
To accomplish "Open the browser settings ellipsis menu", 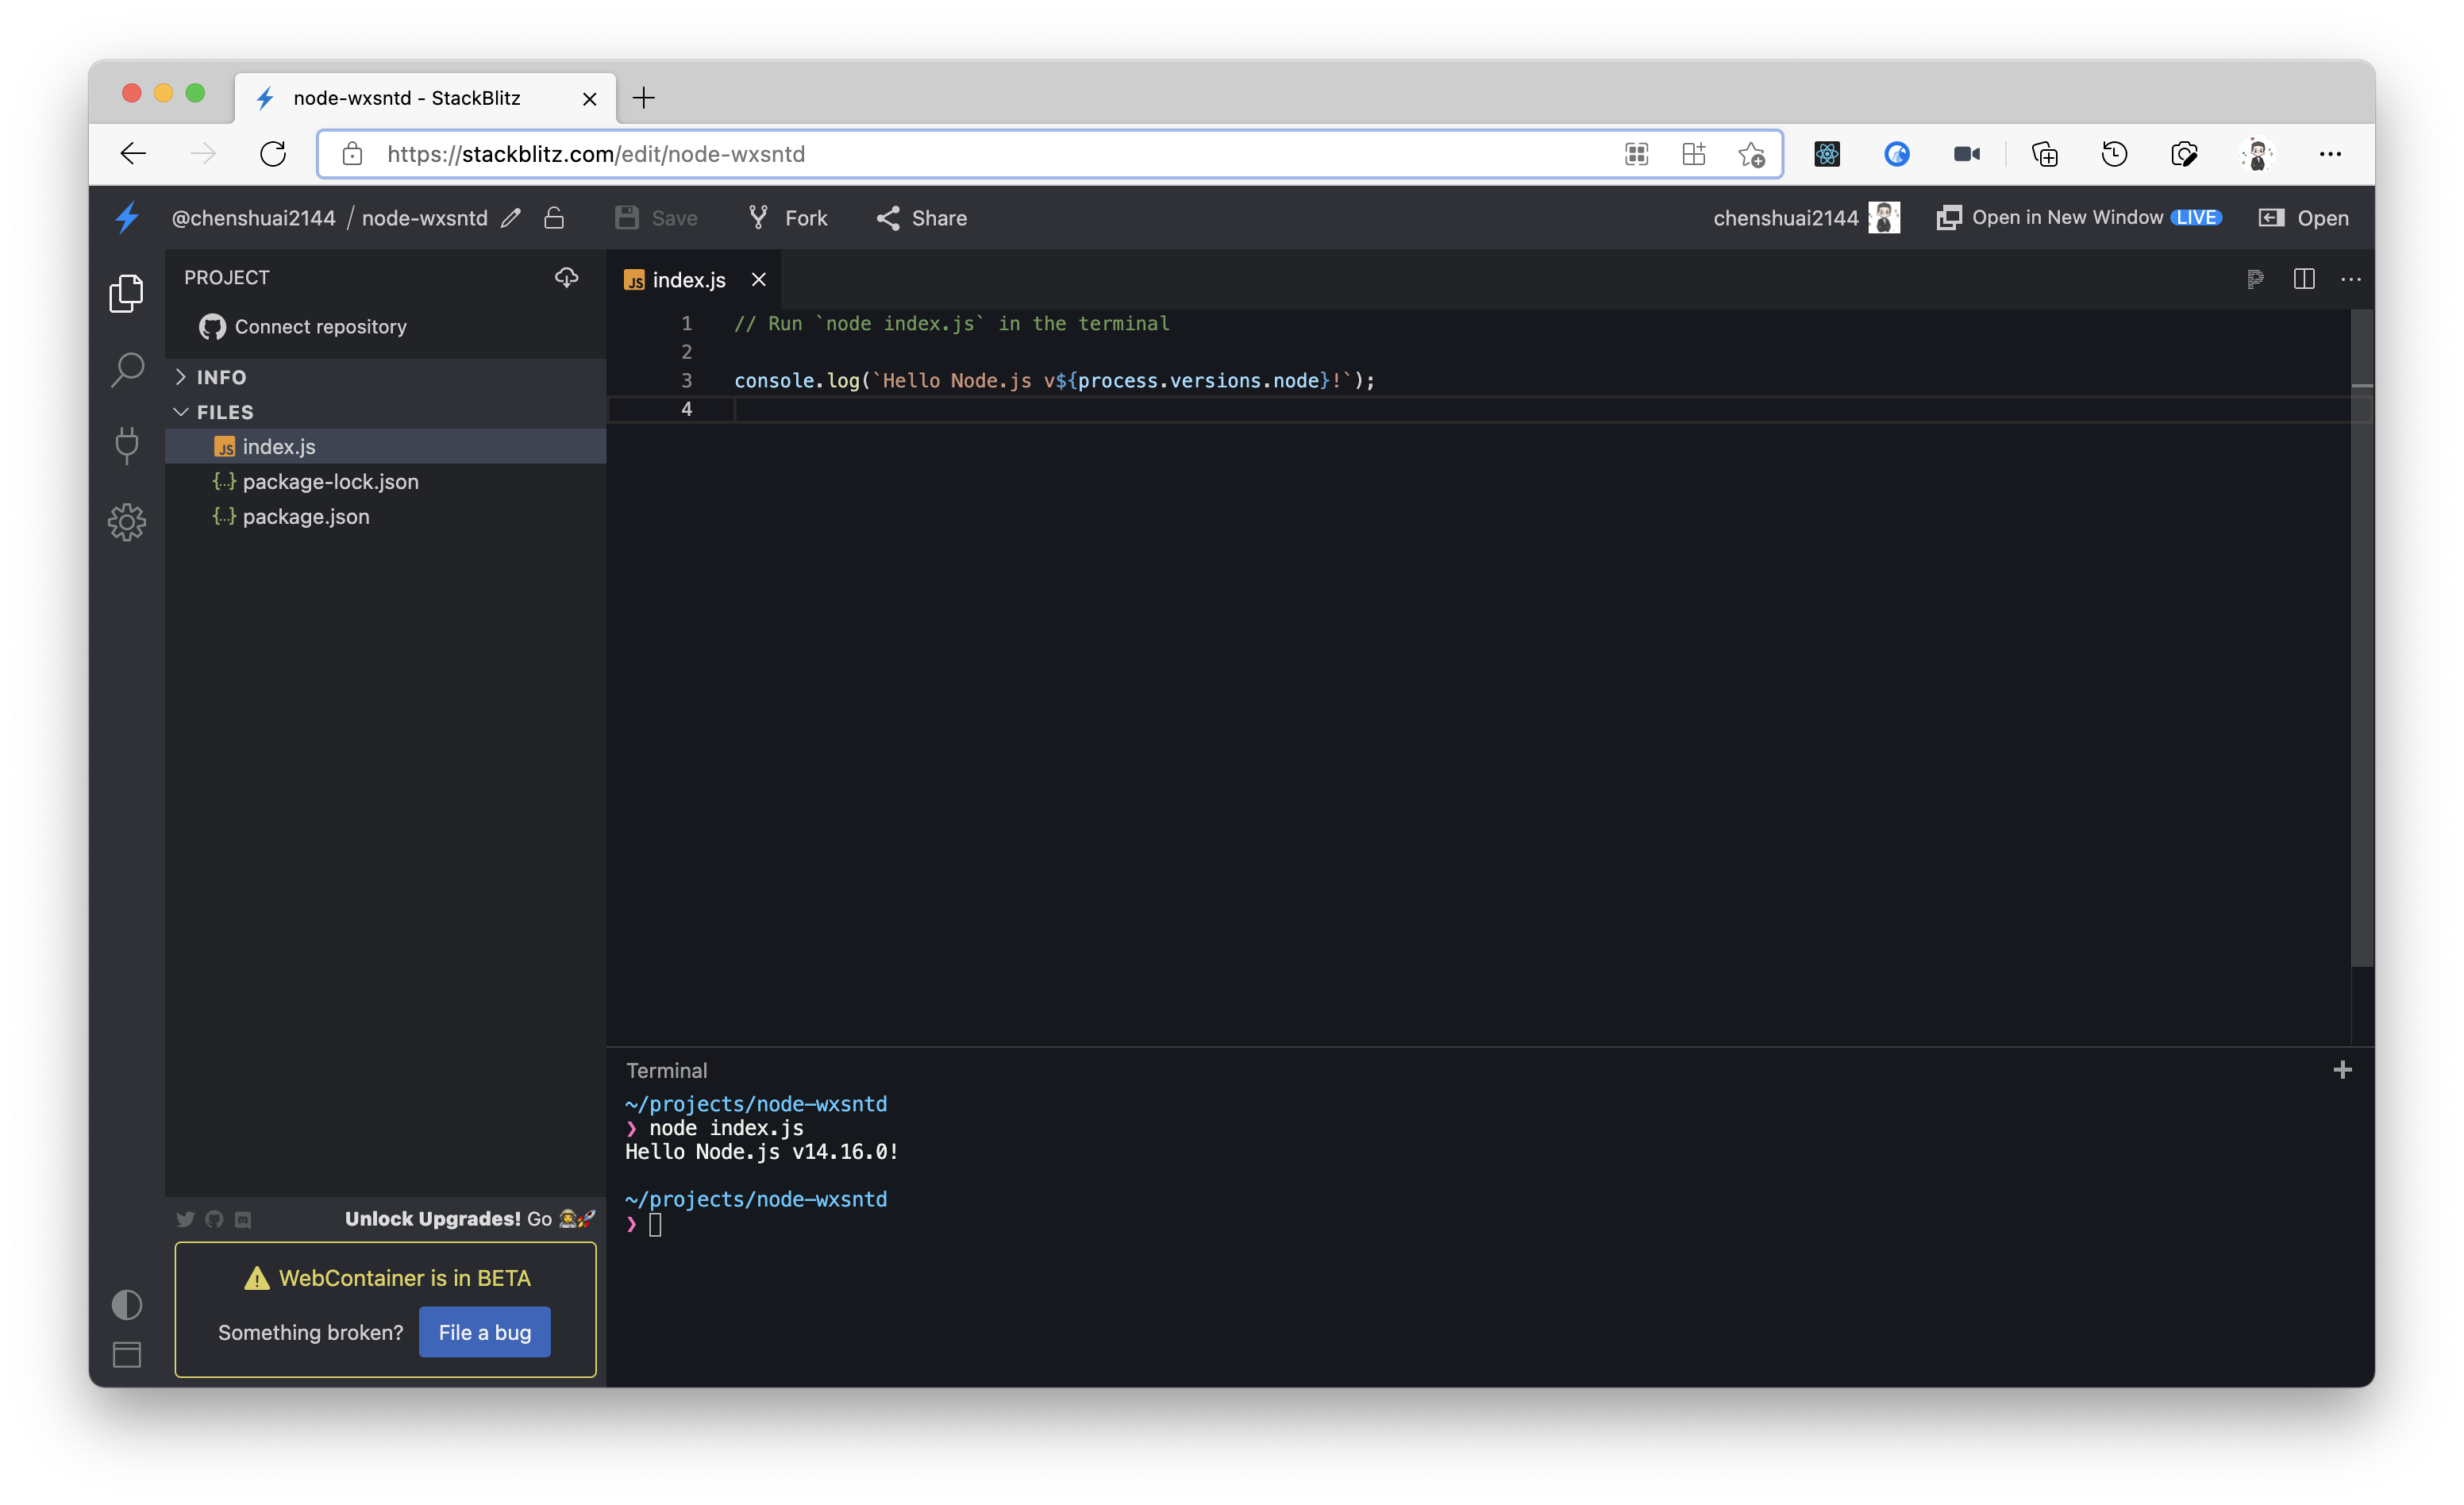I will (x=2330, y=153).
